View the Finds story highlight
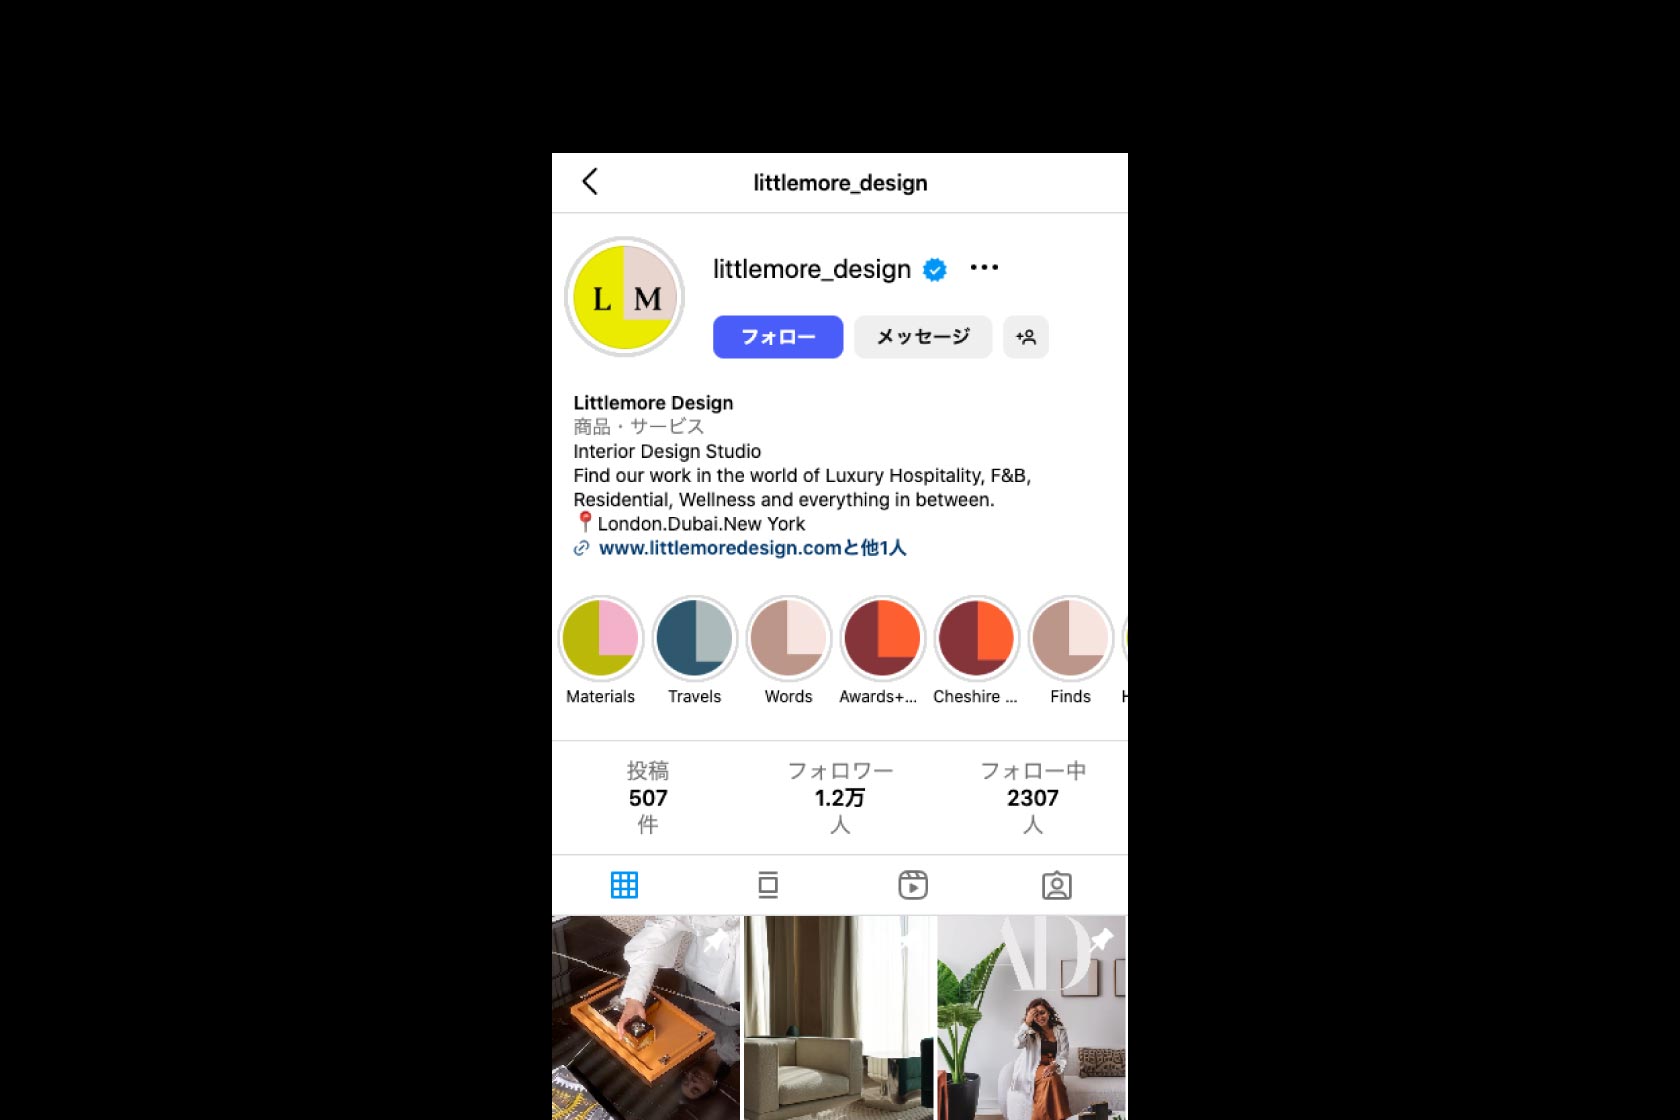Screen dimensions: 1680x1120 1070,638
